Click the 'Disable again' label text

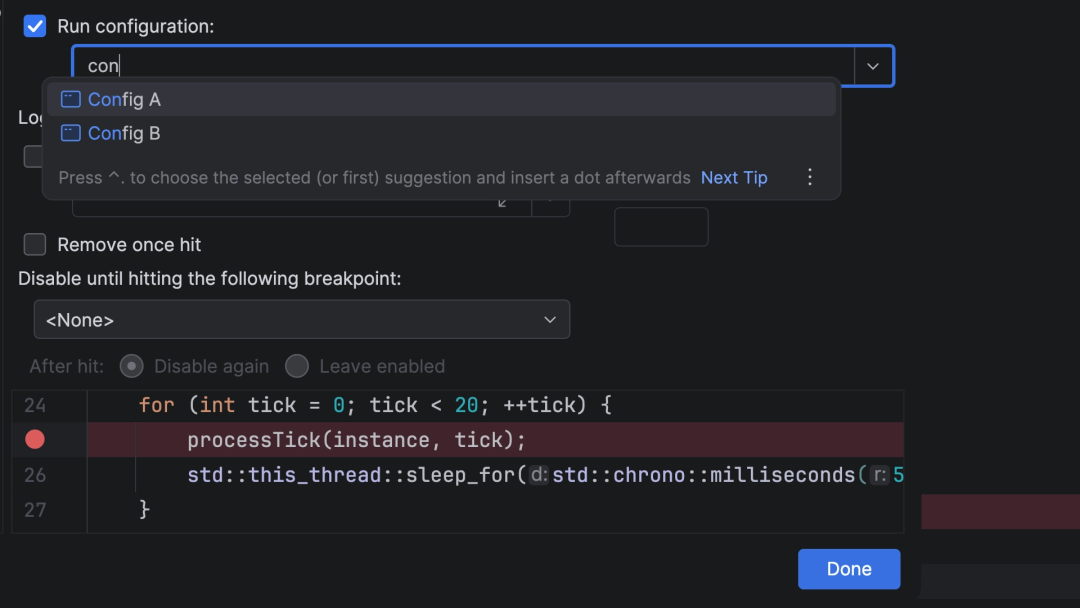tap(211, 366)
